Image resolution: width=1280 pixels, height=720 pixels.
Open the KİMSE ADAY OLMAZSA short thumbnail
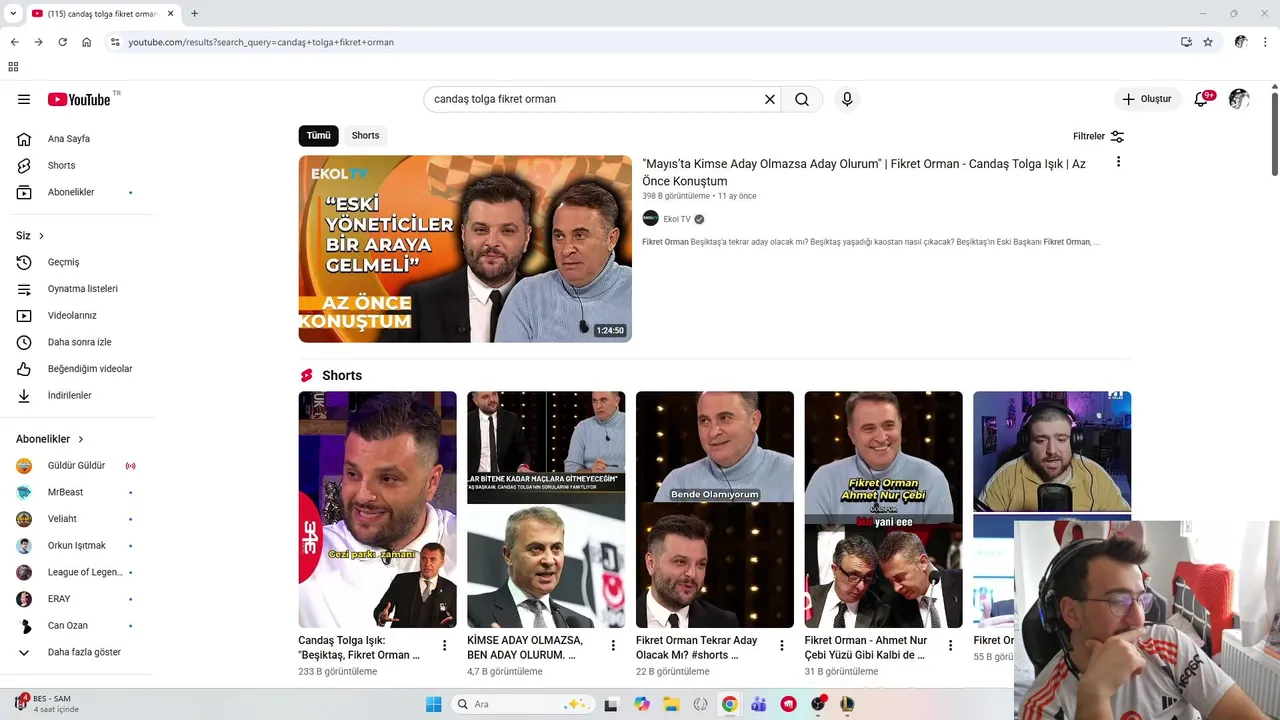pos(546,509)
